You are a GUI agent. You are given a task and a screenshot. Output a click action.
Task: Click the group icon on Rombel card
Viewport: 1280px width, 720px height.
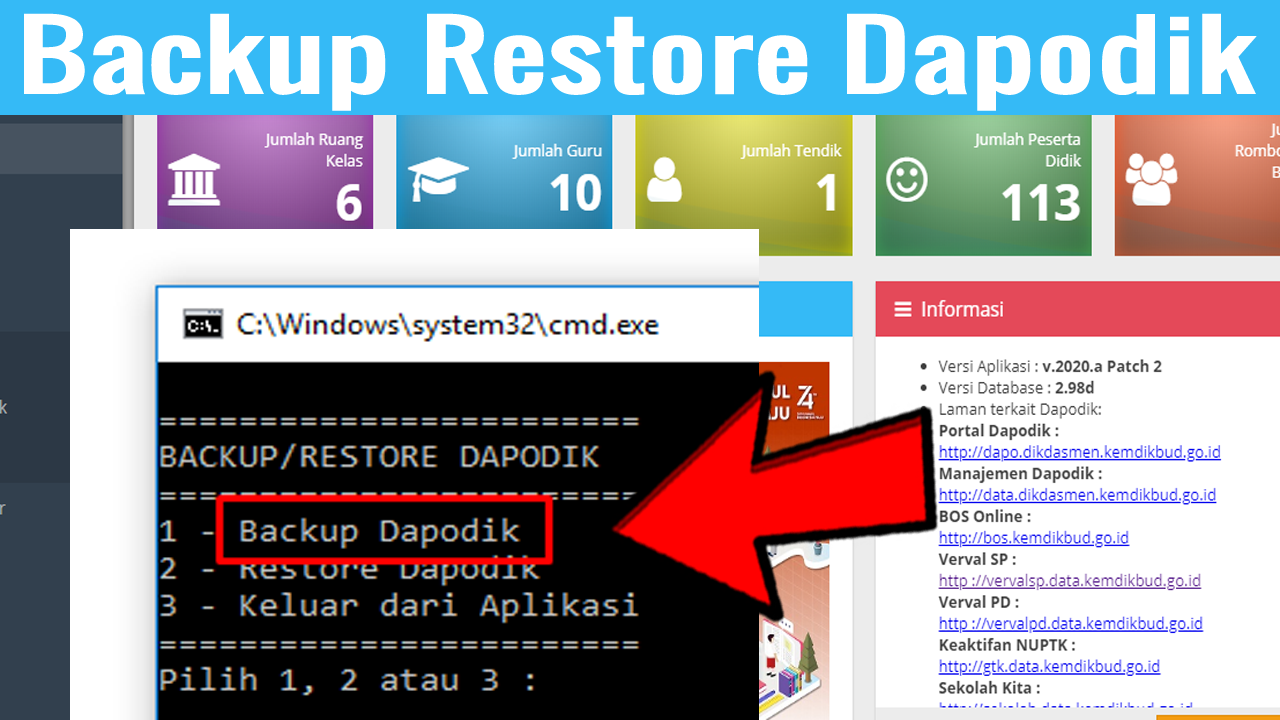point(1151,180)
